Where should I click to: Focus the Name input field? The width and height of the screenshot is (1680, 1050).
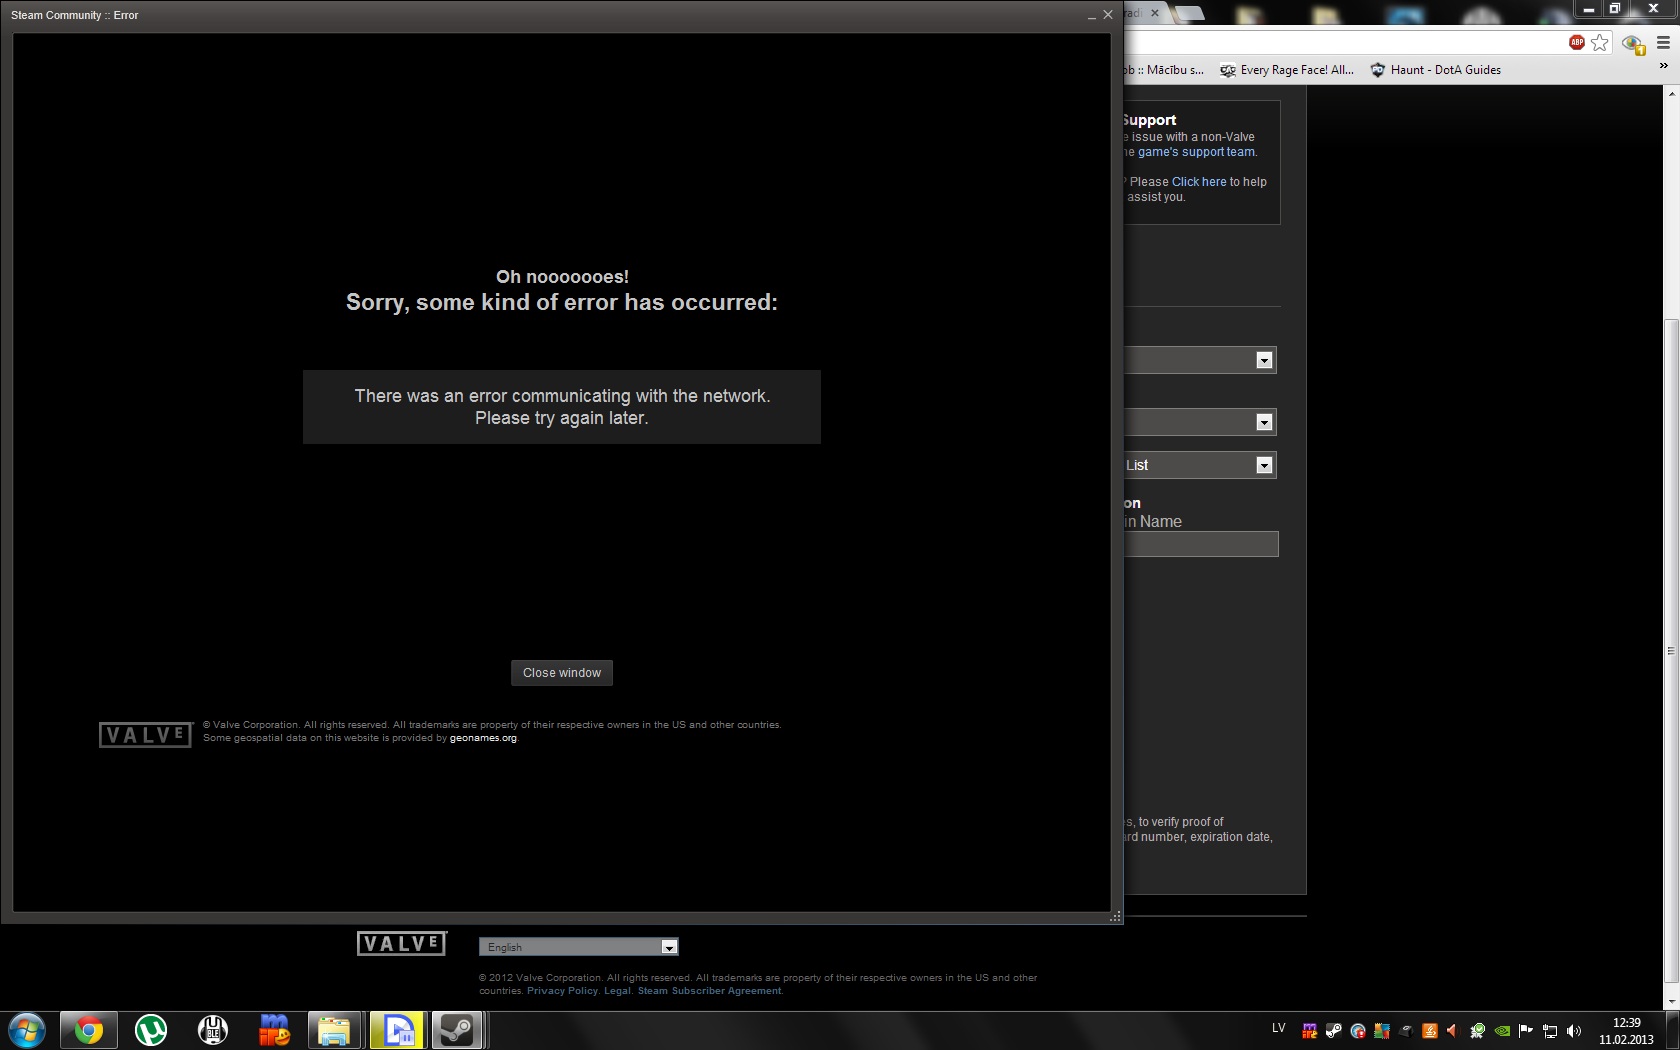(x=1201, y=544)
